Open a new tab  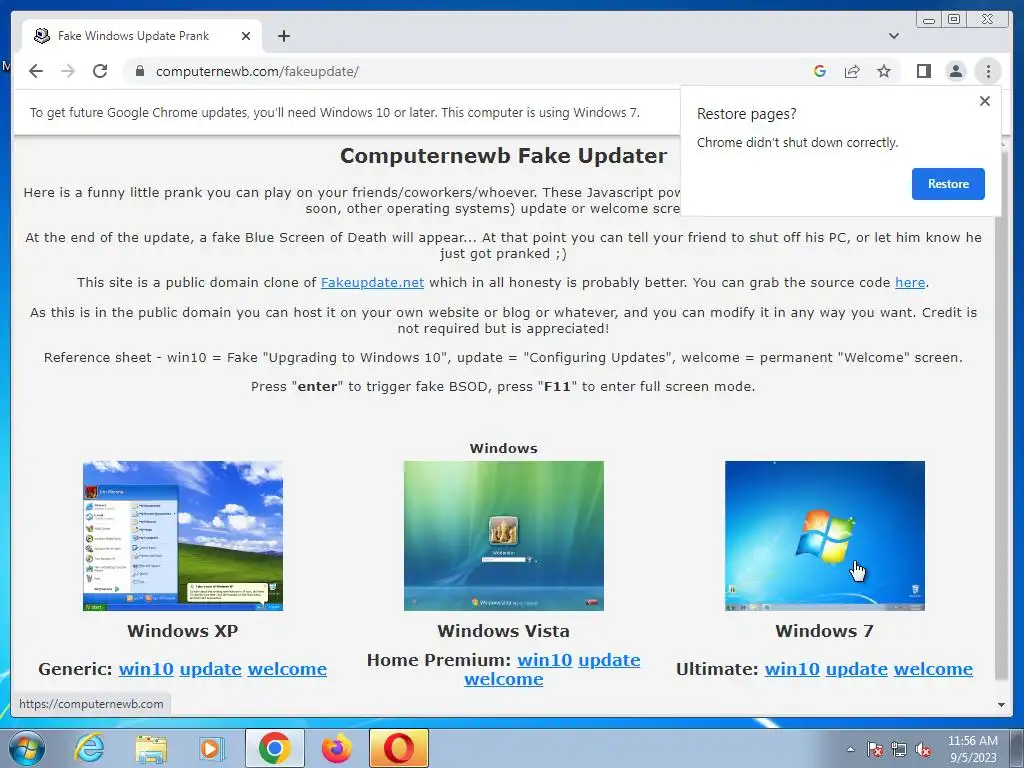[283, 36]
